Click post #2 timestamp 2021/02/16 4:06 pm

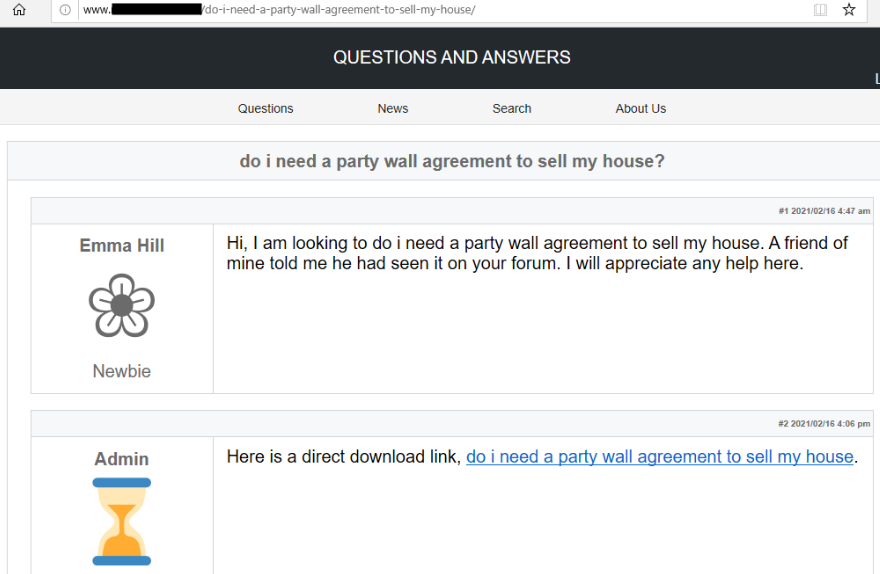point(824,424)
